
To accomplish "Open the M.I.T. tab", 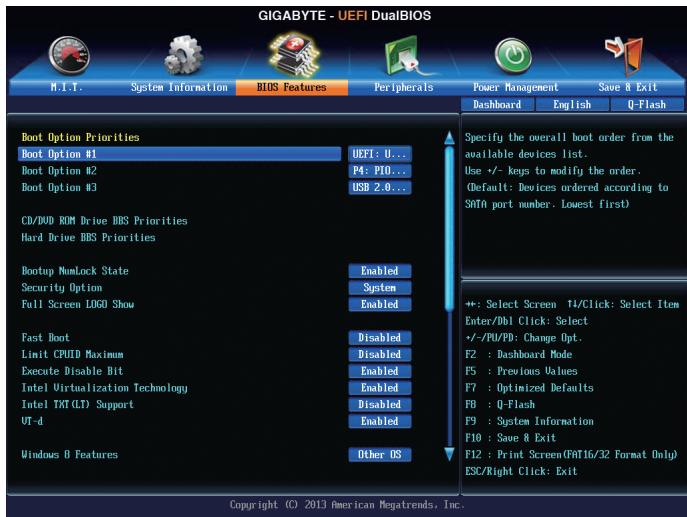I will click(x=66, y=87).
